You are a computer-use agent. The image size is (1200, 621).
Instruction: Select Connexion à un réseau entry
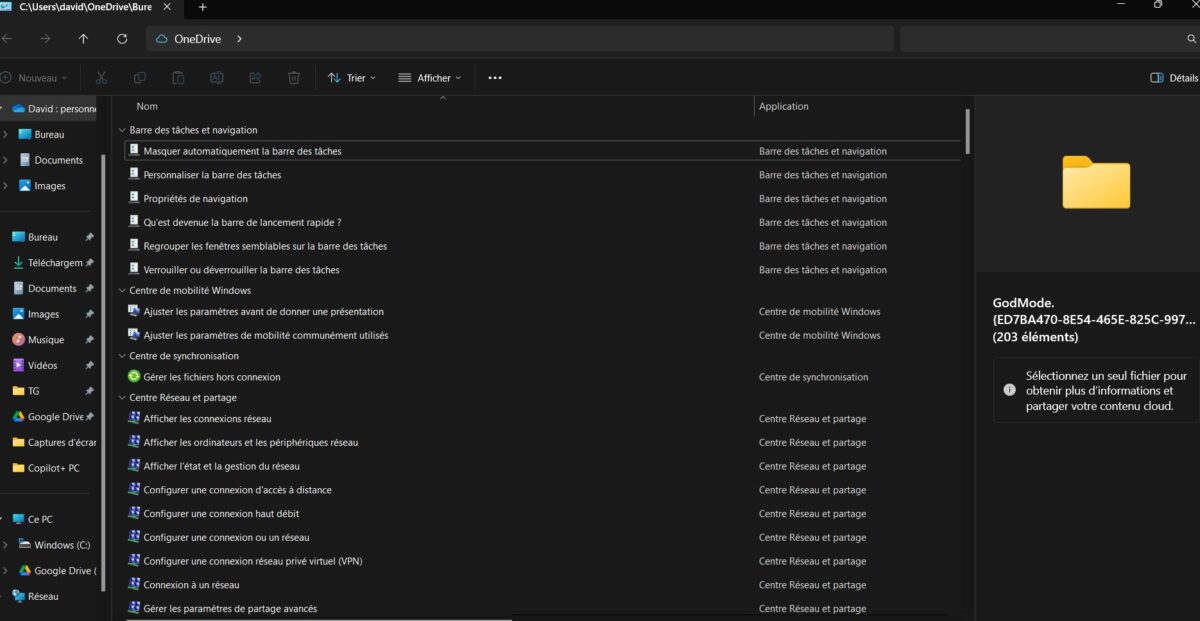[x=191, y=585]
